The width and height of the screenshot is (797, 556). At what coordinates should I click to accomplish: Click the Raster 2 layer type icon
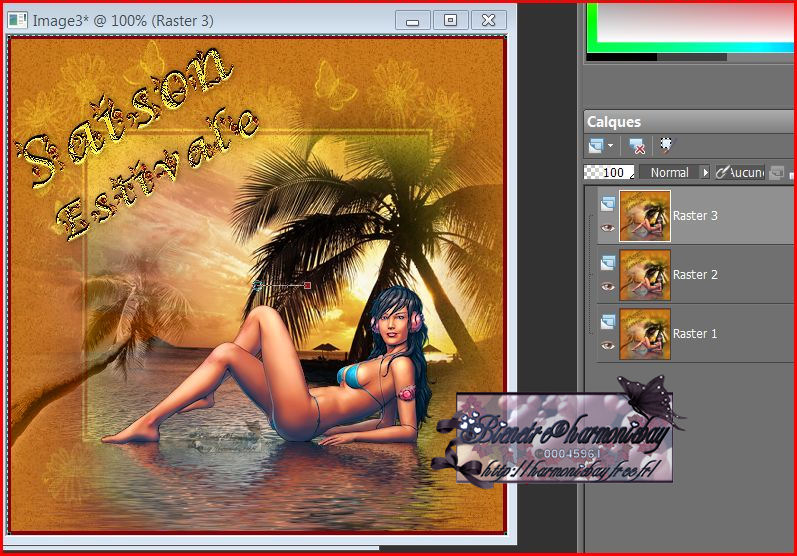click(x=608, y=263)
